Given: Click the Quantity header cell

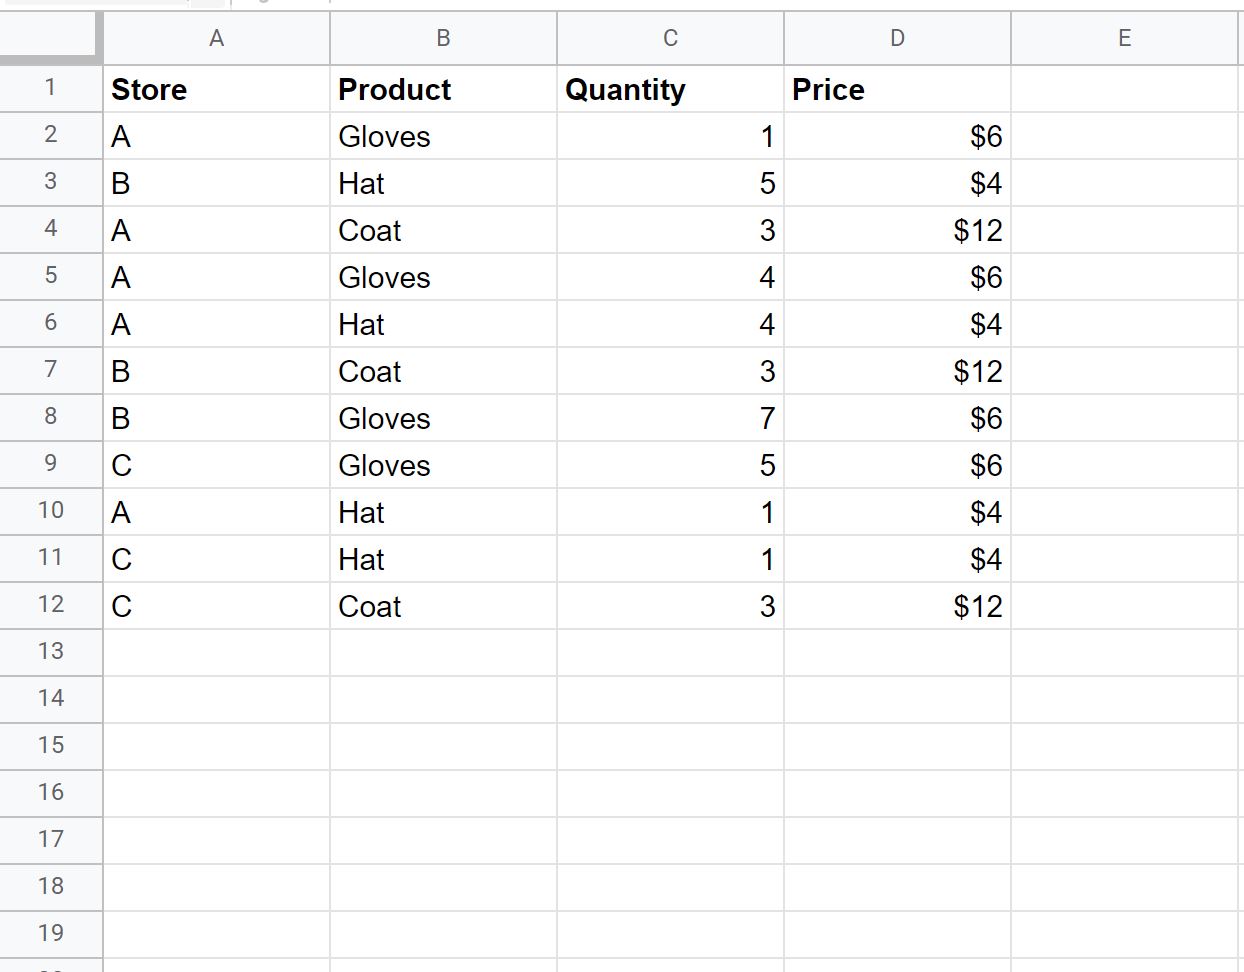Looking at the screenshot, I should point(670,89).
